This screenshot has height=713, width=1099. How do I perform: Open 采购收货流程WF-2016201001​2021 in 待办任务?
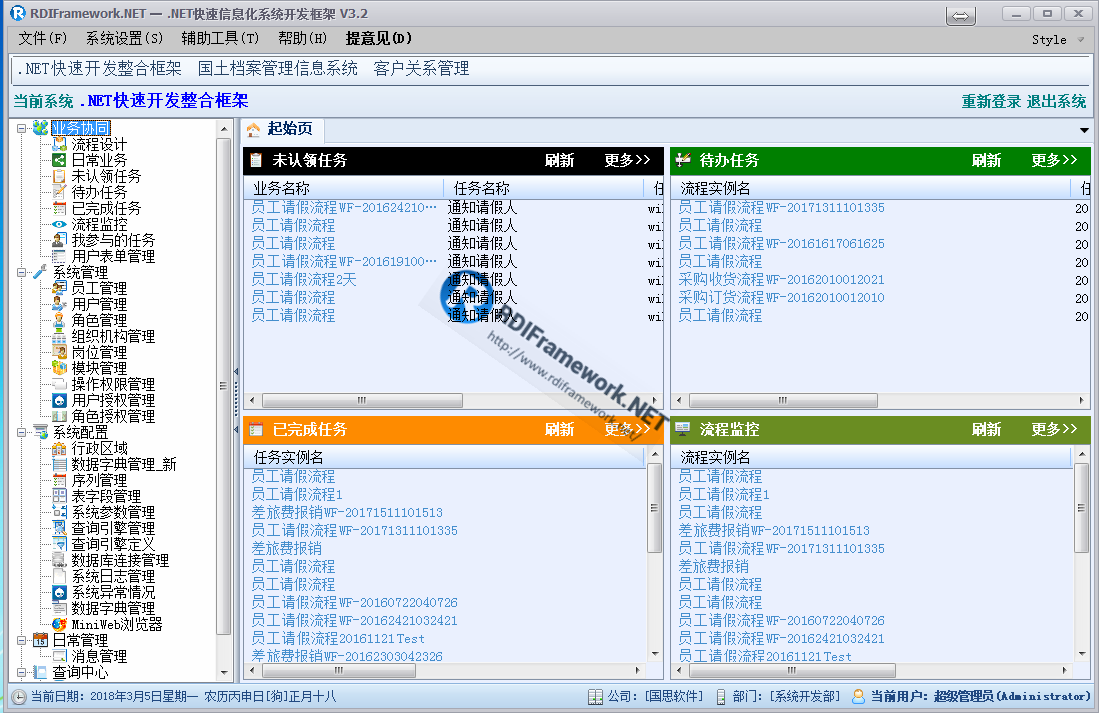781,280
